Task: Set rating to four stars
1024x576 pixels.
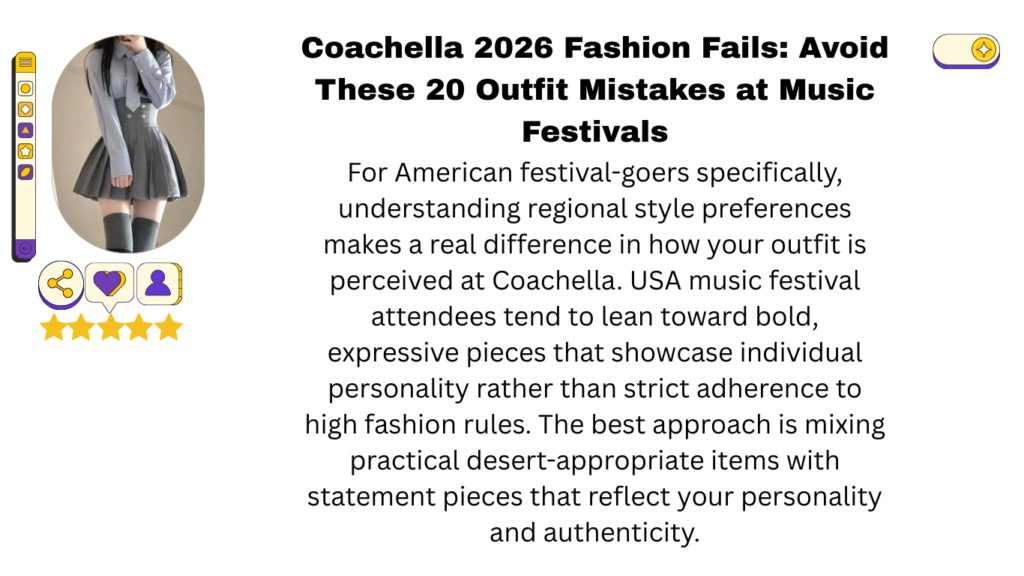Action: click(x=139, y=327)
